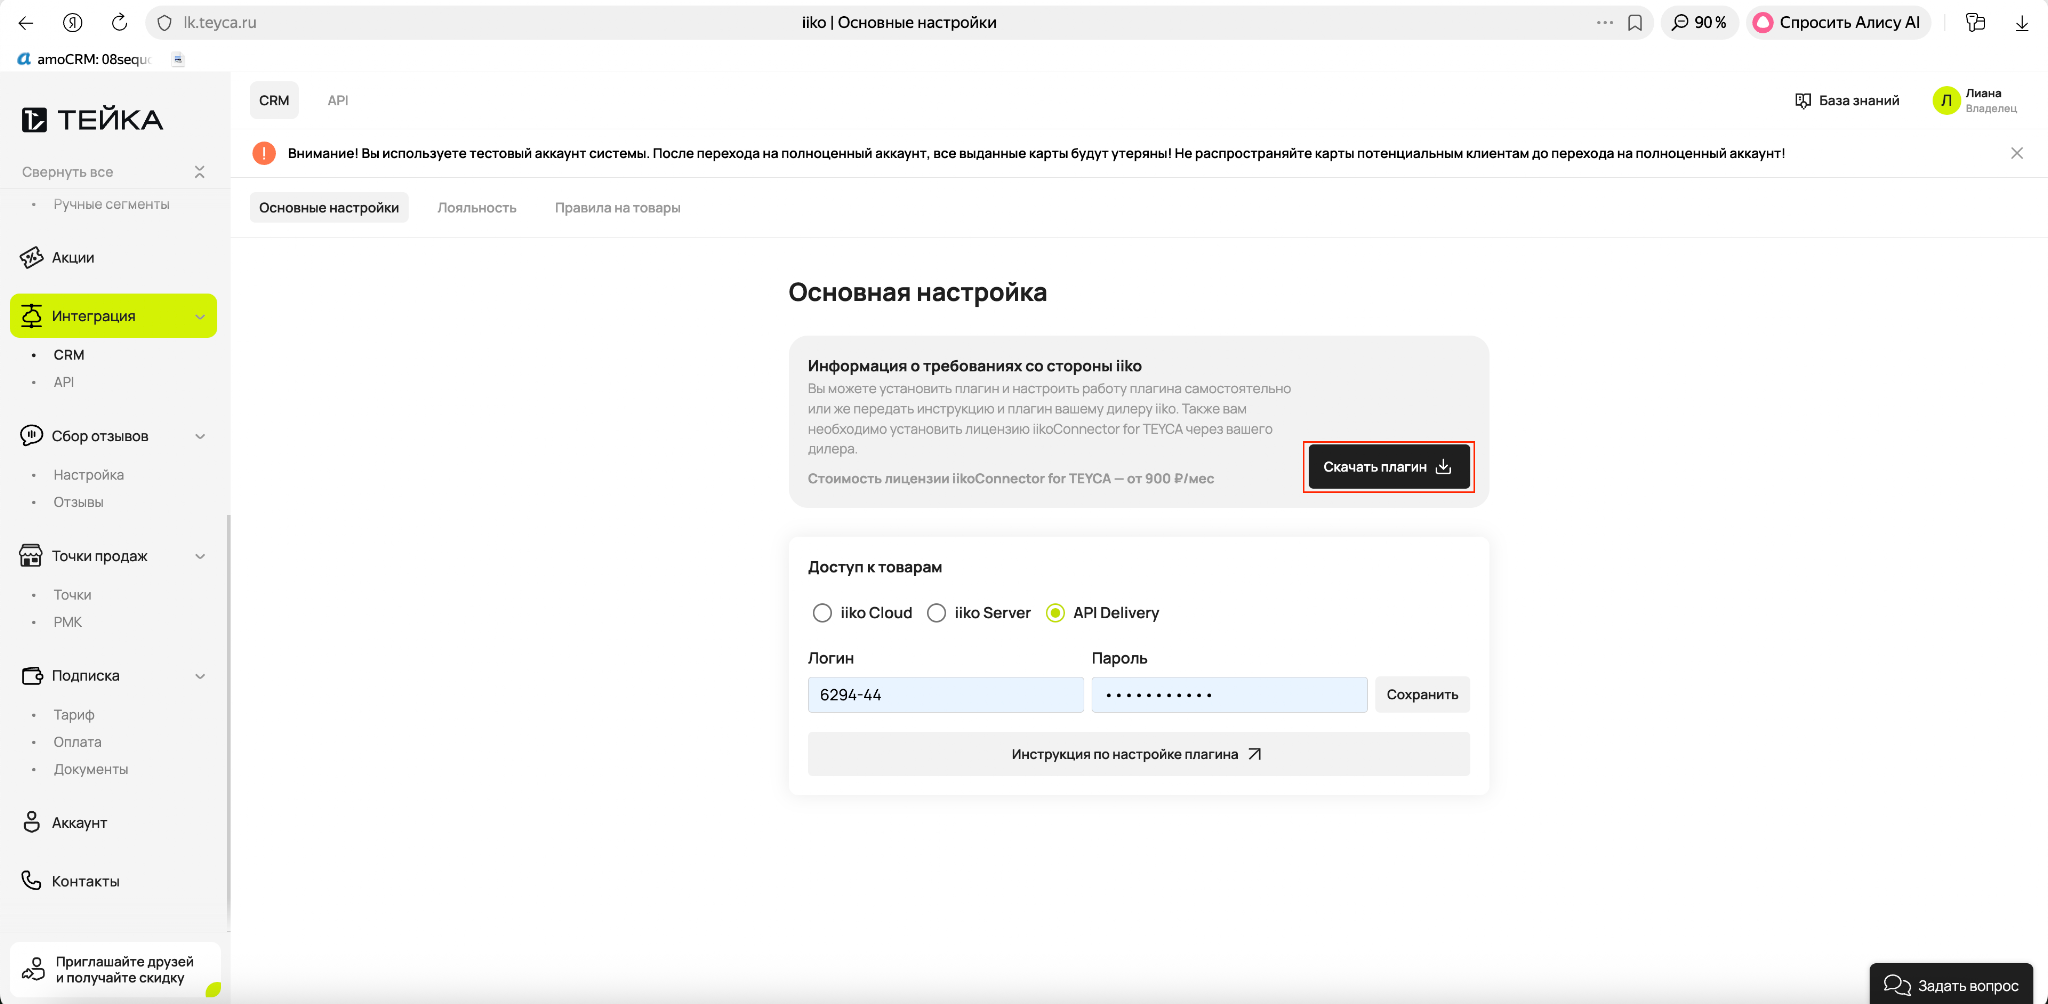Click the Точки продаж store icon
Viewport: 2048px width, 1004px height.
click(32, 556)
